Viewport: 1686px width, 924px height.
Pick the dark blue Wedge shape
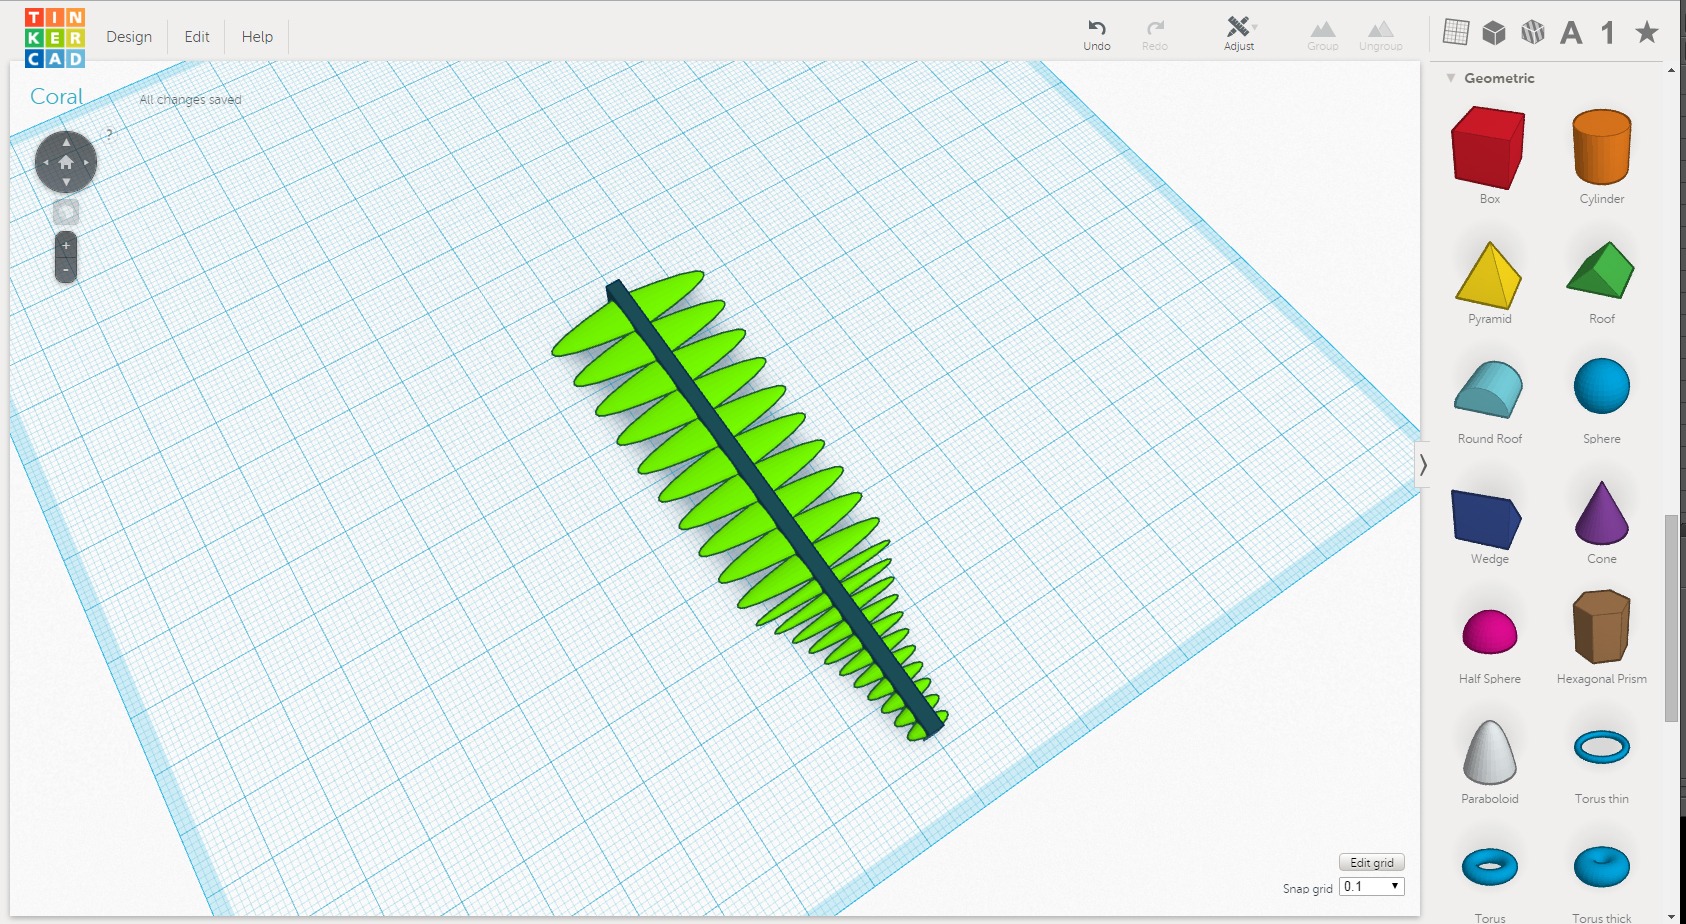(1487, 518)
